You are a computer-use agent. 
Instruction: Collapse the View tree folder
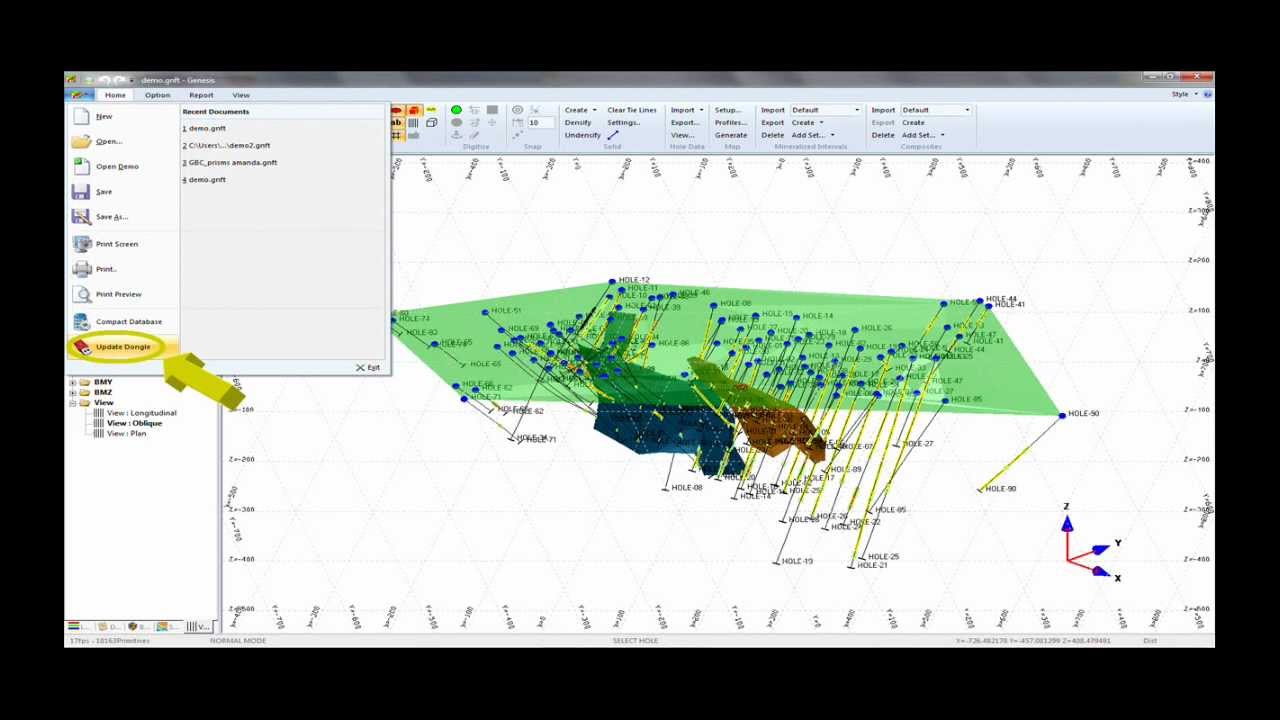pyautogui.click(x=72, y=403)
